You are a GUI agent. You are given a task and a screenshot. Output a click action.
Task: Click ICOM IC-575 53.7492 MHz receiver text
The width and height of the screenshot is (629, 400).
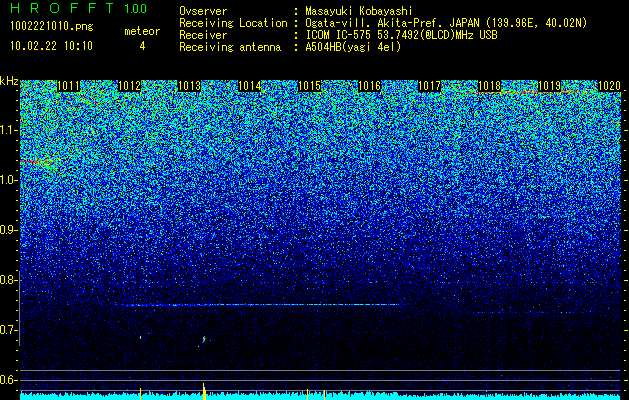pos(401,35)
